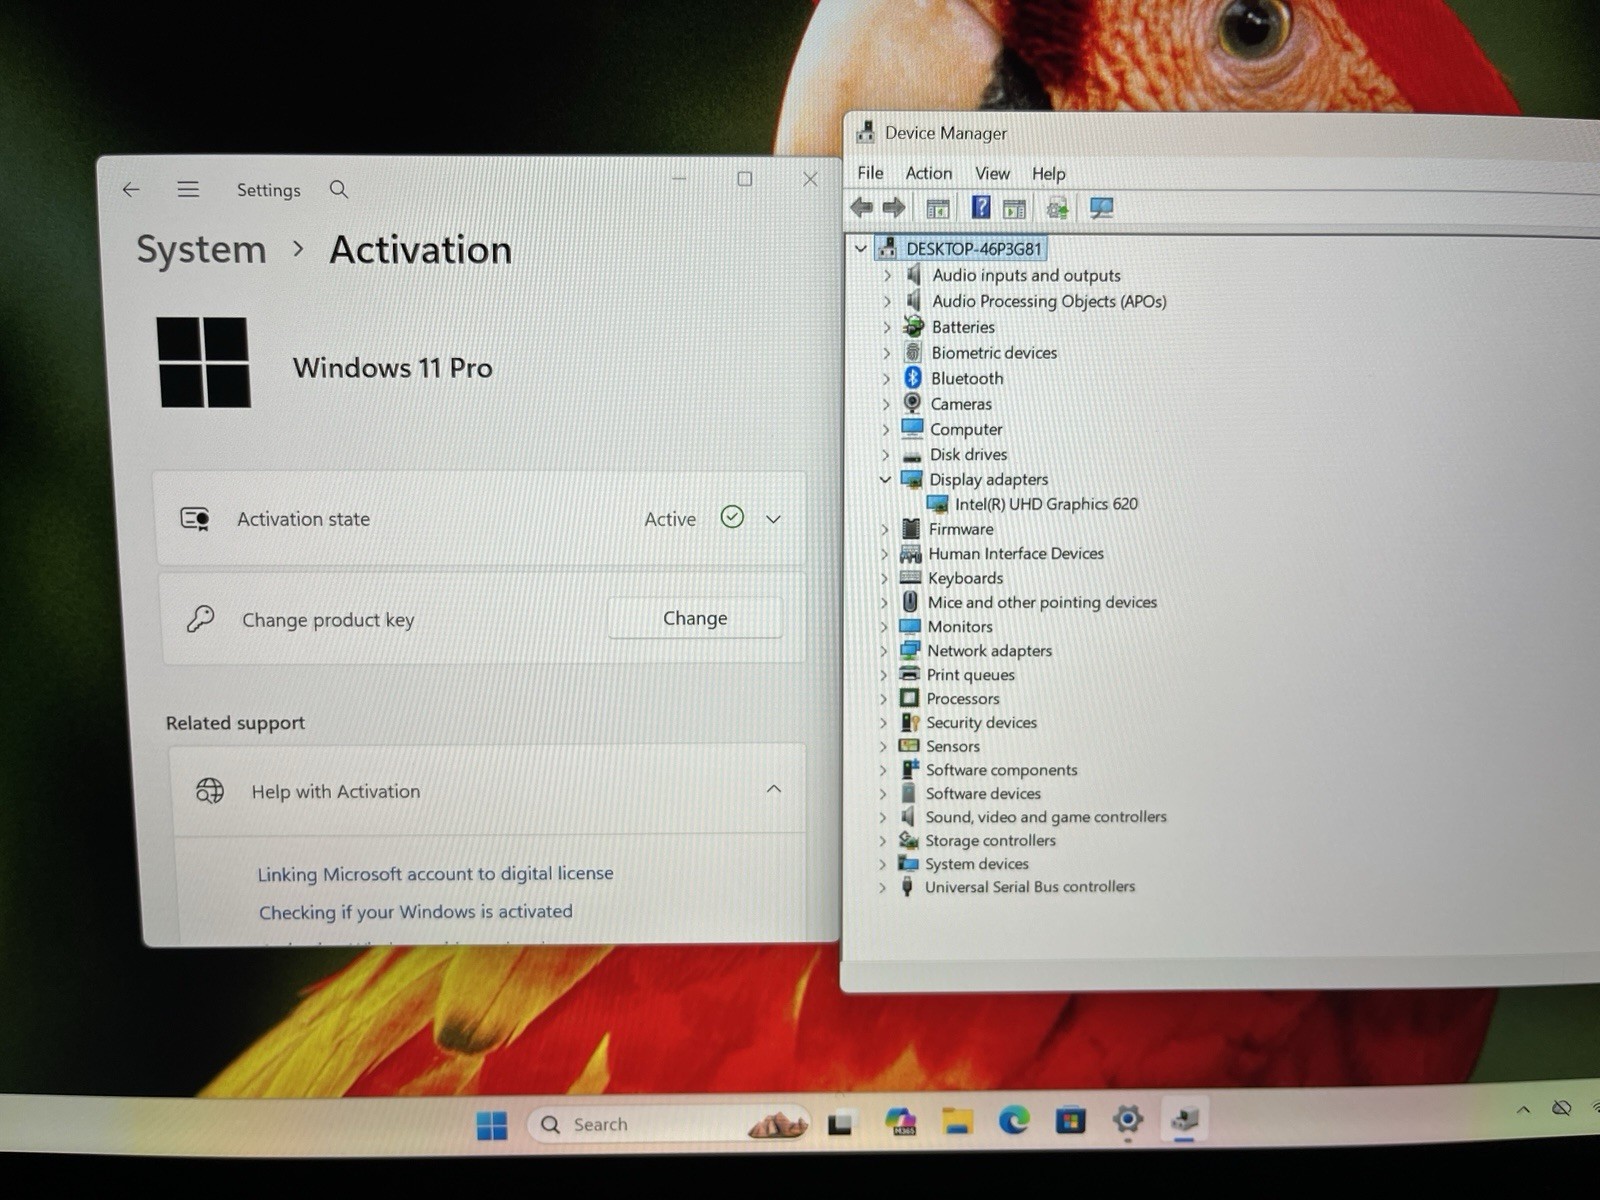Click the Windows Start button
This screenshot has width=1600, height=1200.
click(492, 1125)
